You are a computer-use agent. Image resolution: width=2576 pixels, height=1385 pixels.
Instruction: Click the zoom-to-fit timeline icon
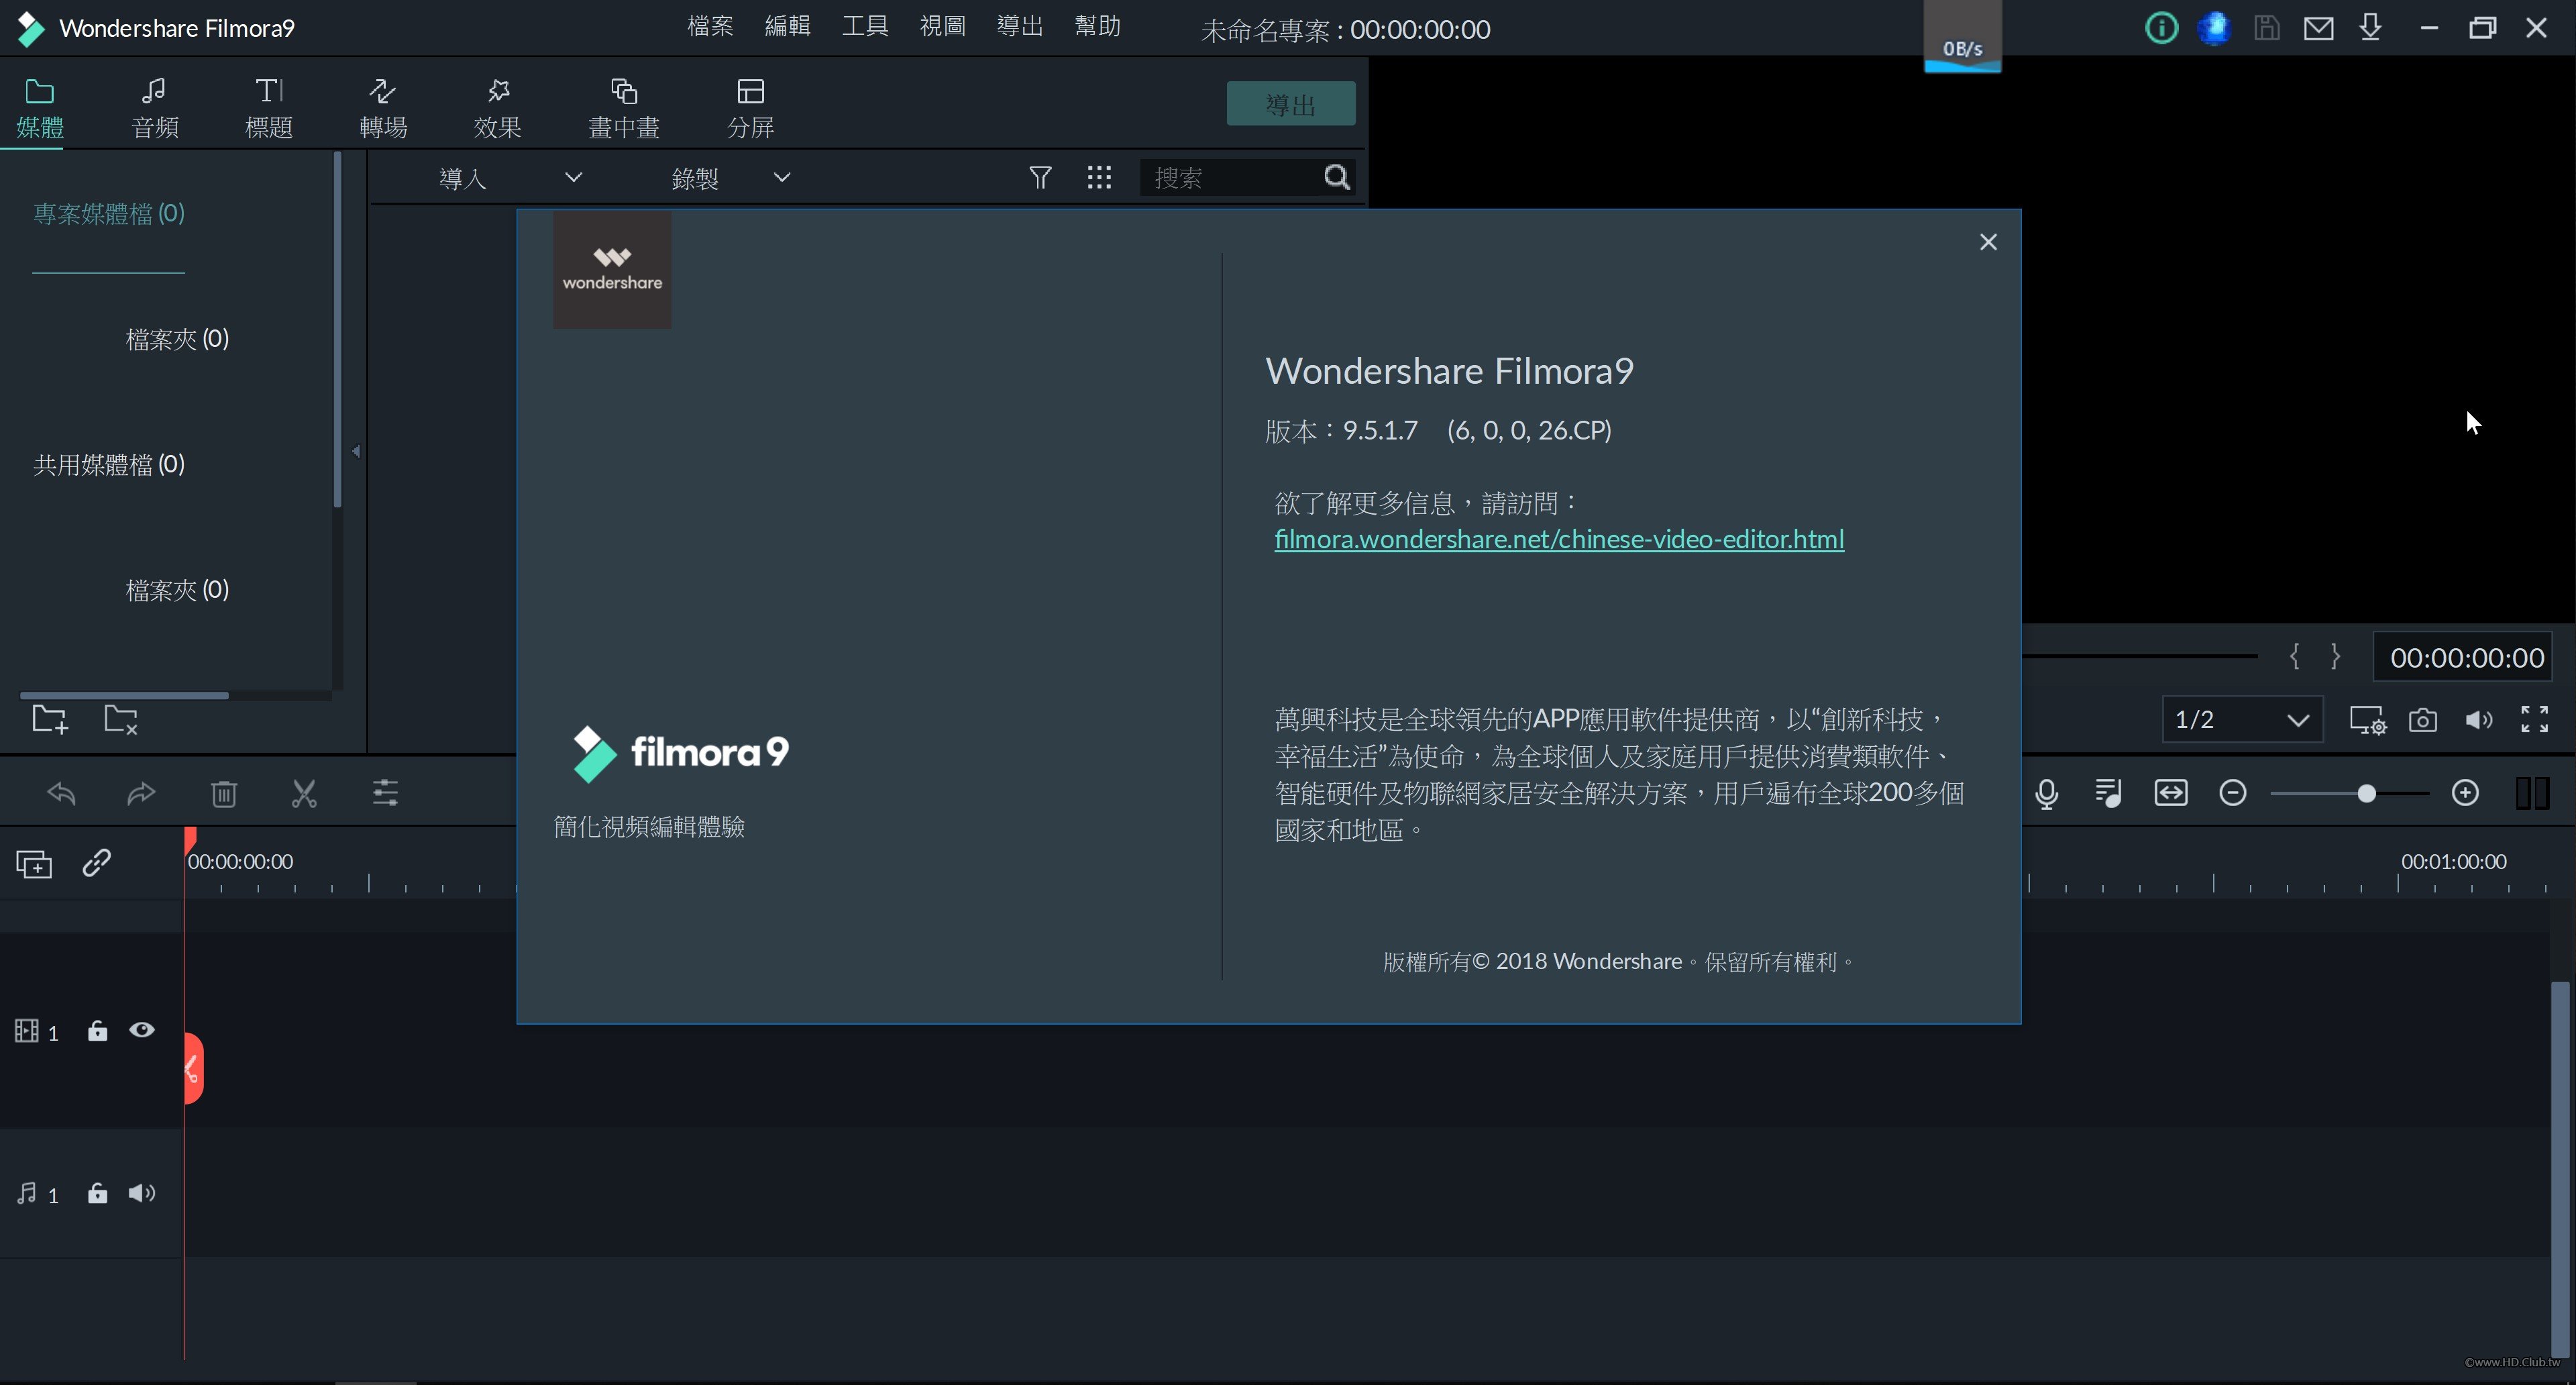pos(2171,794)
